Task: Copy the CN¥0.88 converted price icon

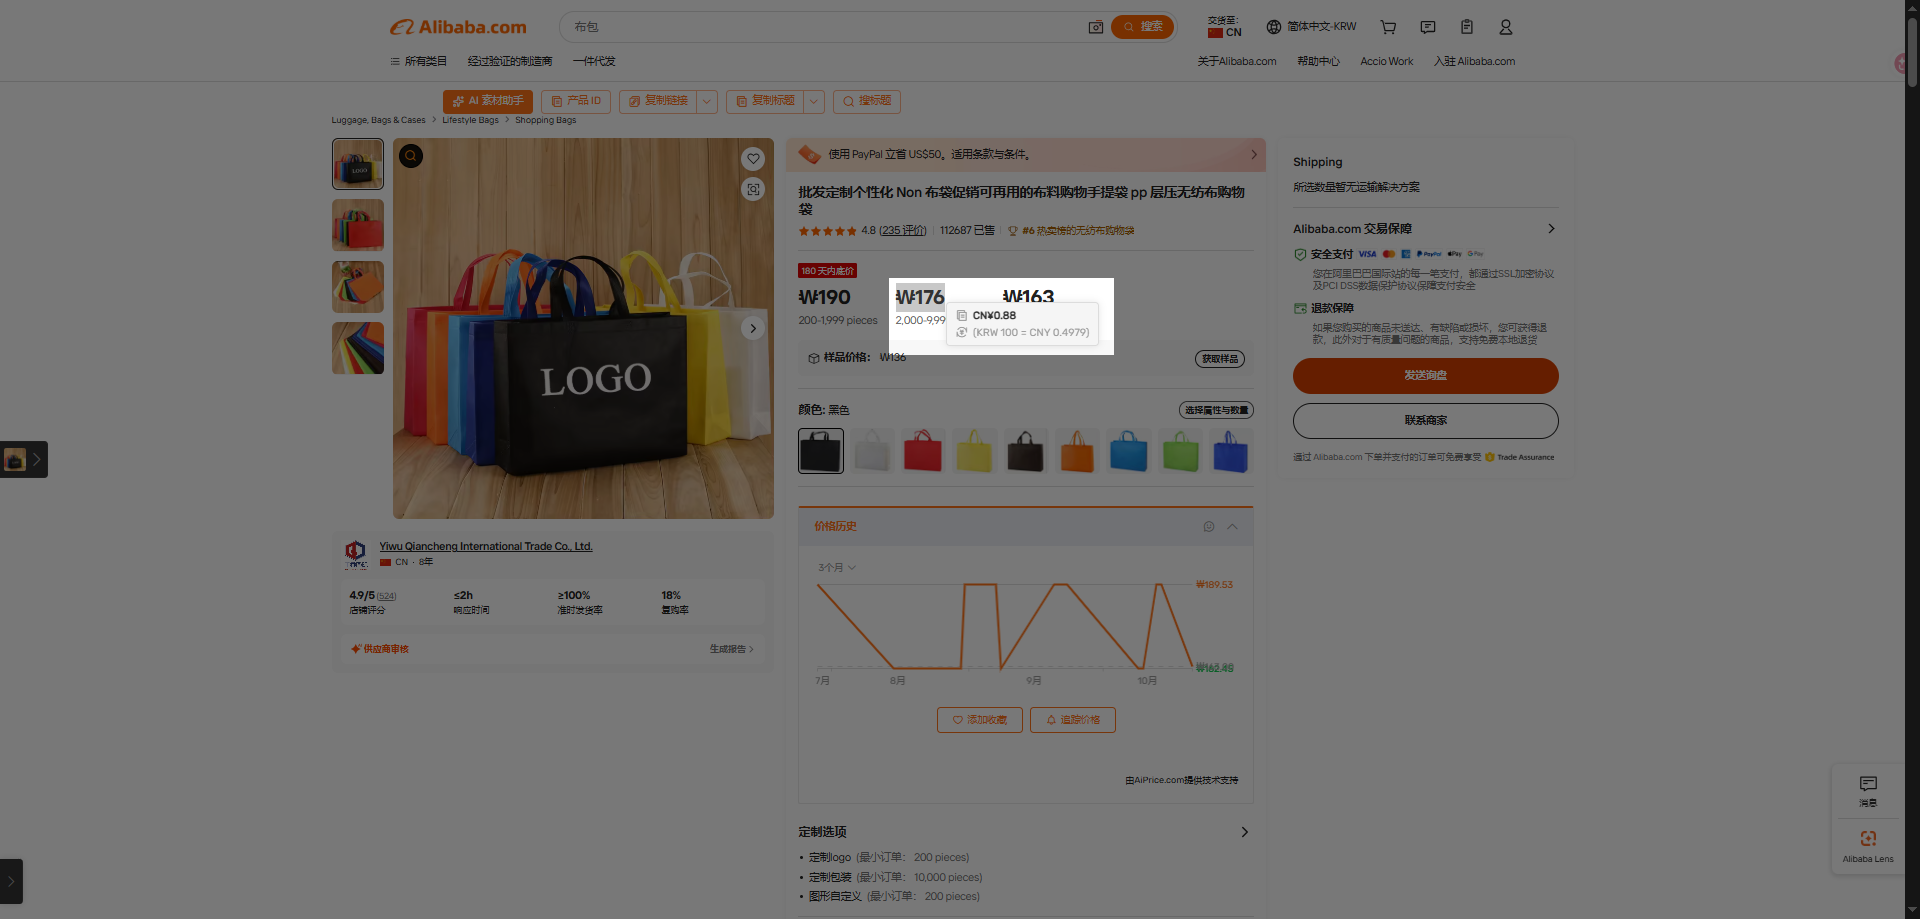Action: click(x=962, y=315)
